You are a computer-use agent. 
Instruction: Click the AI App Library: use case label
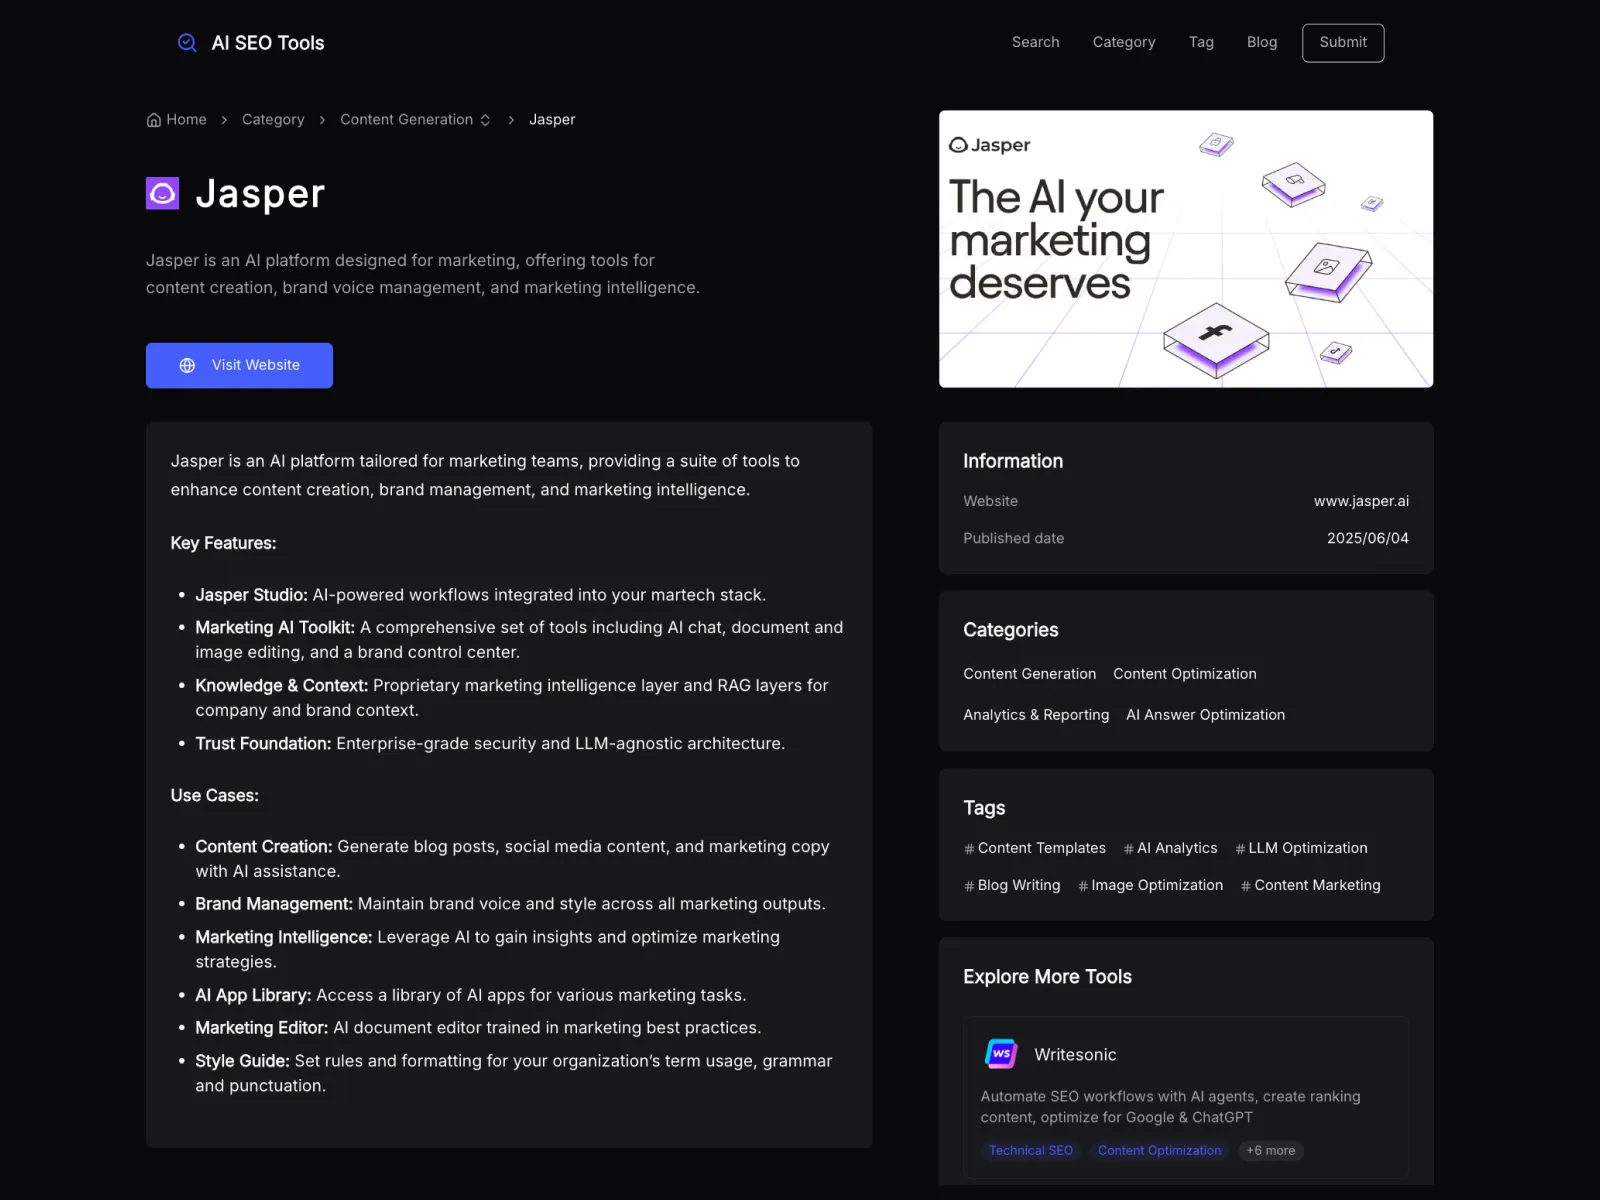point(253,995)
